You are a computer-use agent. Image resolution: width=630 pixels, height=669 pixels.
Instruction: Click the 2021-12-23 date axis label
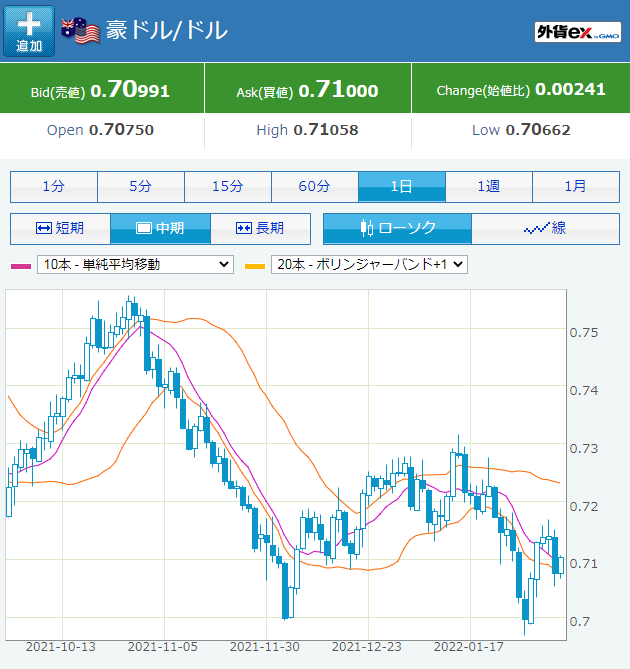coord(366,647)
